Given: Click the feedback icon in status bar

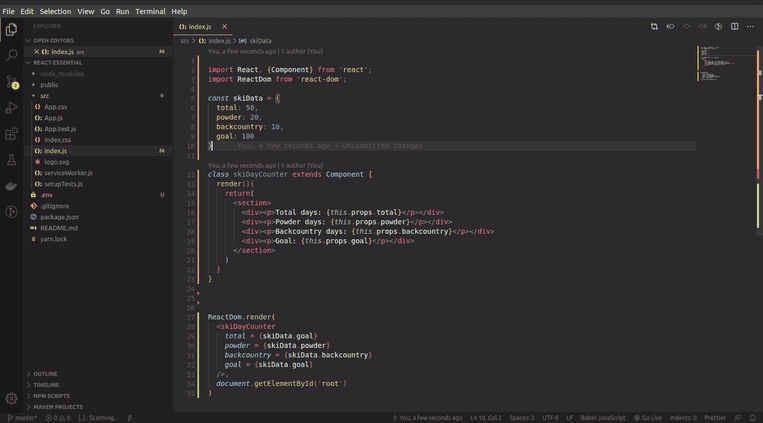Looking at the screenshot, I should [738, 418].
